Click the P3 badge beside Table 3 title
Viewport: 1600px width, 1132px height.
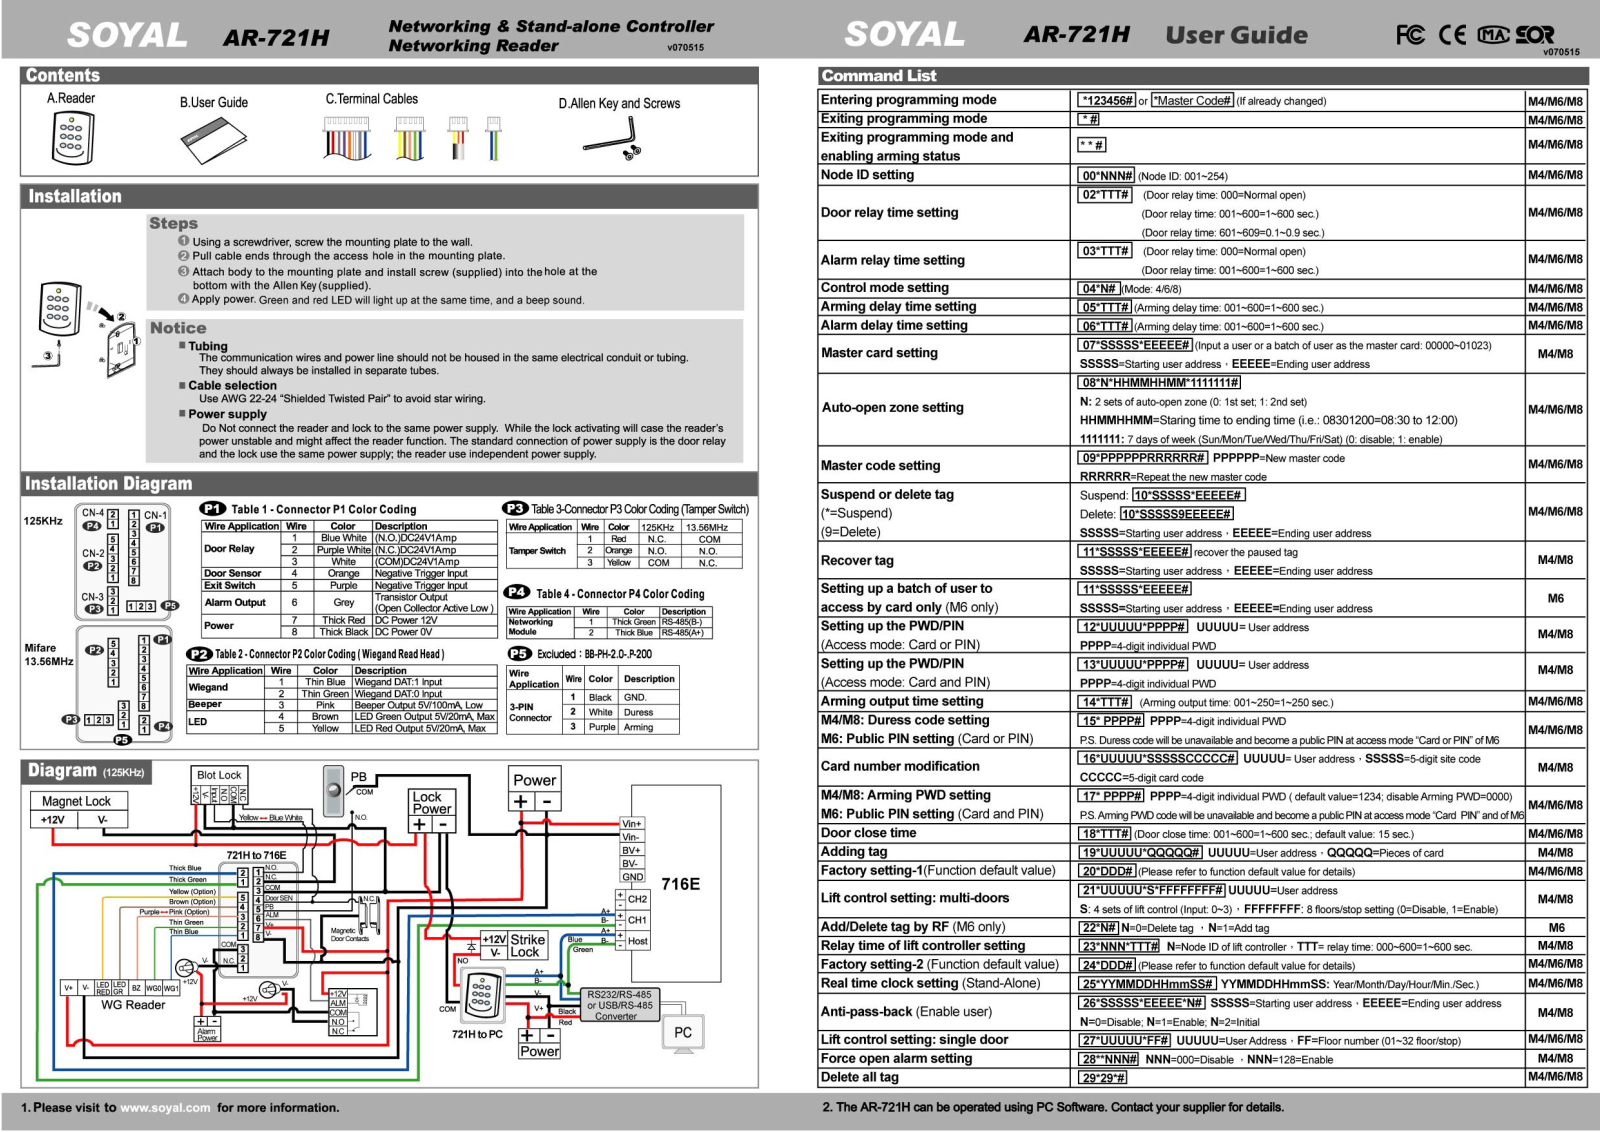515,509
